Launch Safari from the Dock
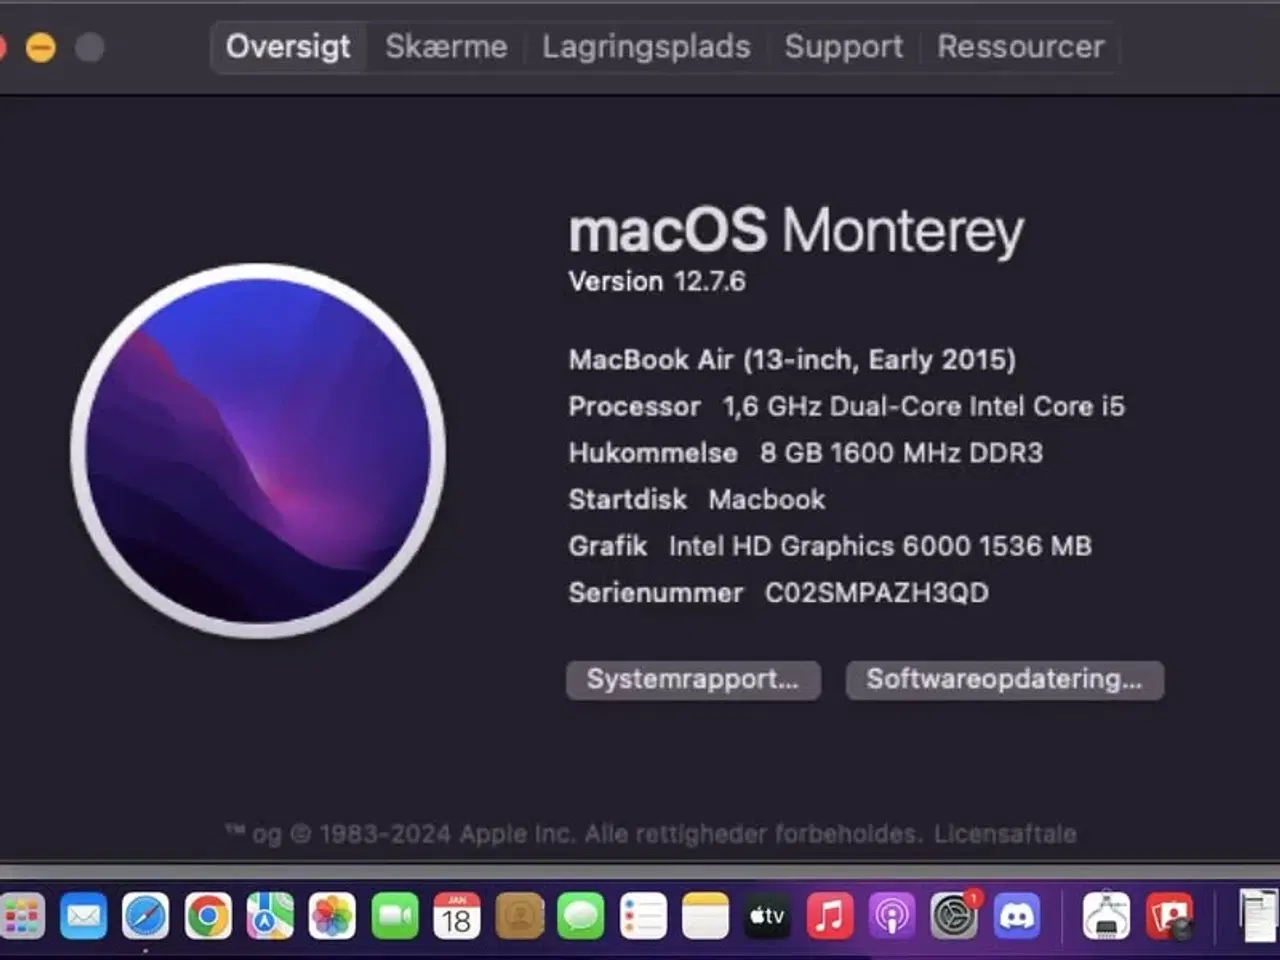 coord(144,915)
